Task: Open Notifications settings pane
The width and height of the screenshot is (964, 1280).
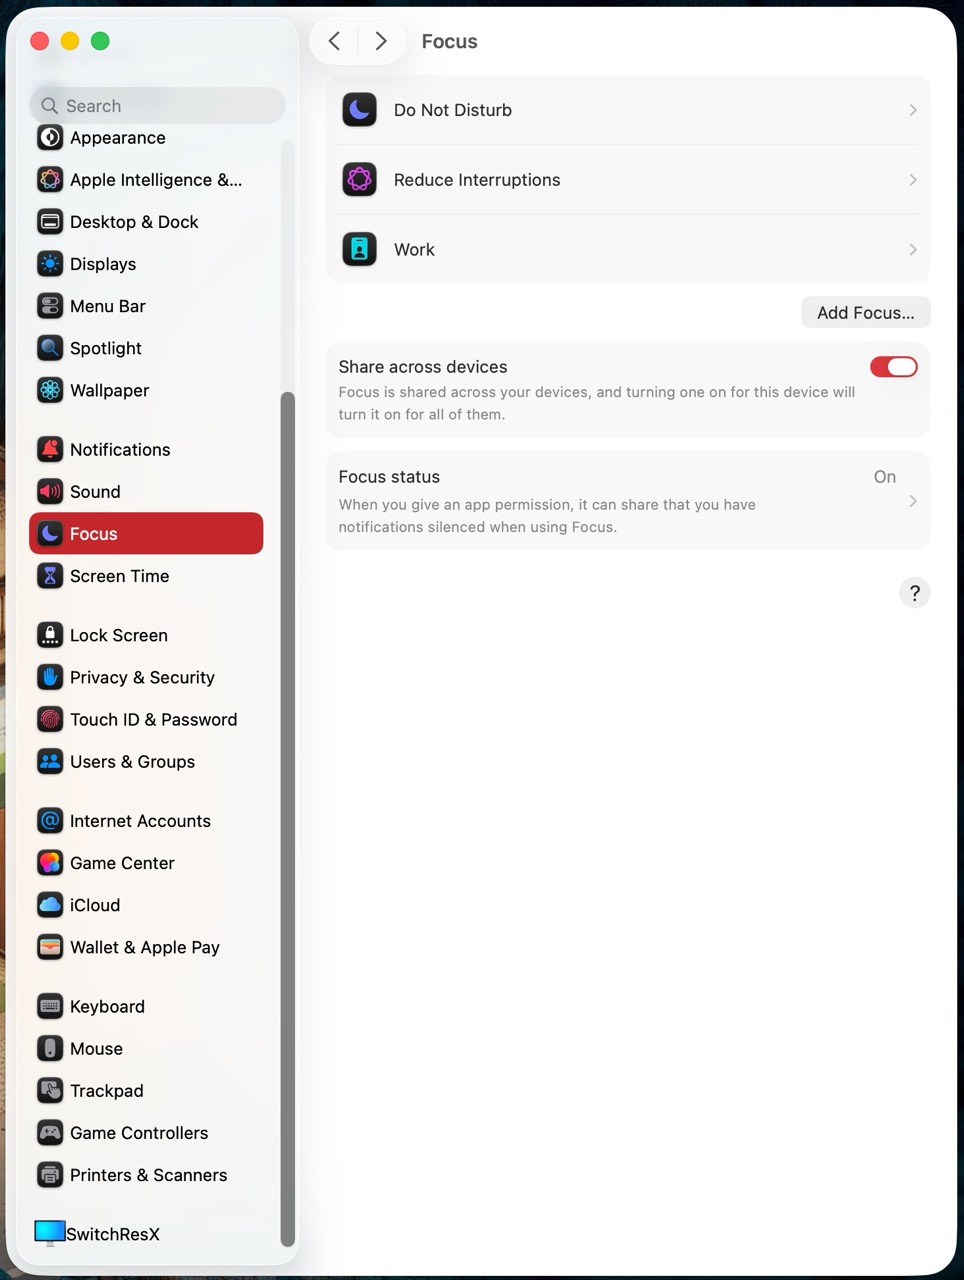Action: 146,450
